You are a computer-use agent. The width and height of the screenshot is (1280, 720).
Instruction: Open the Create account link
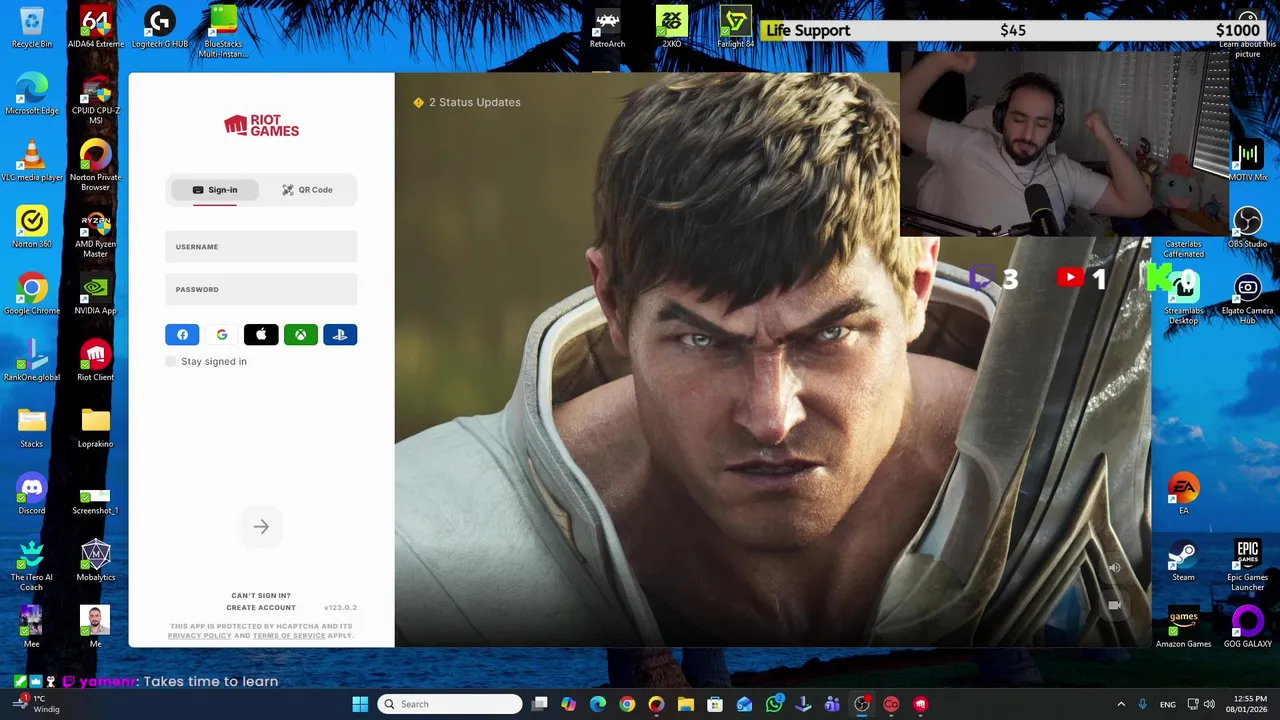[x=261, y=608]
